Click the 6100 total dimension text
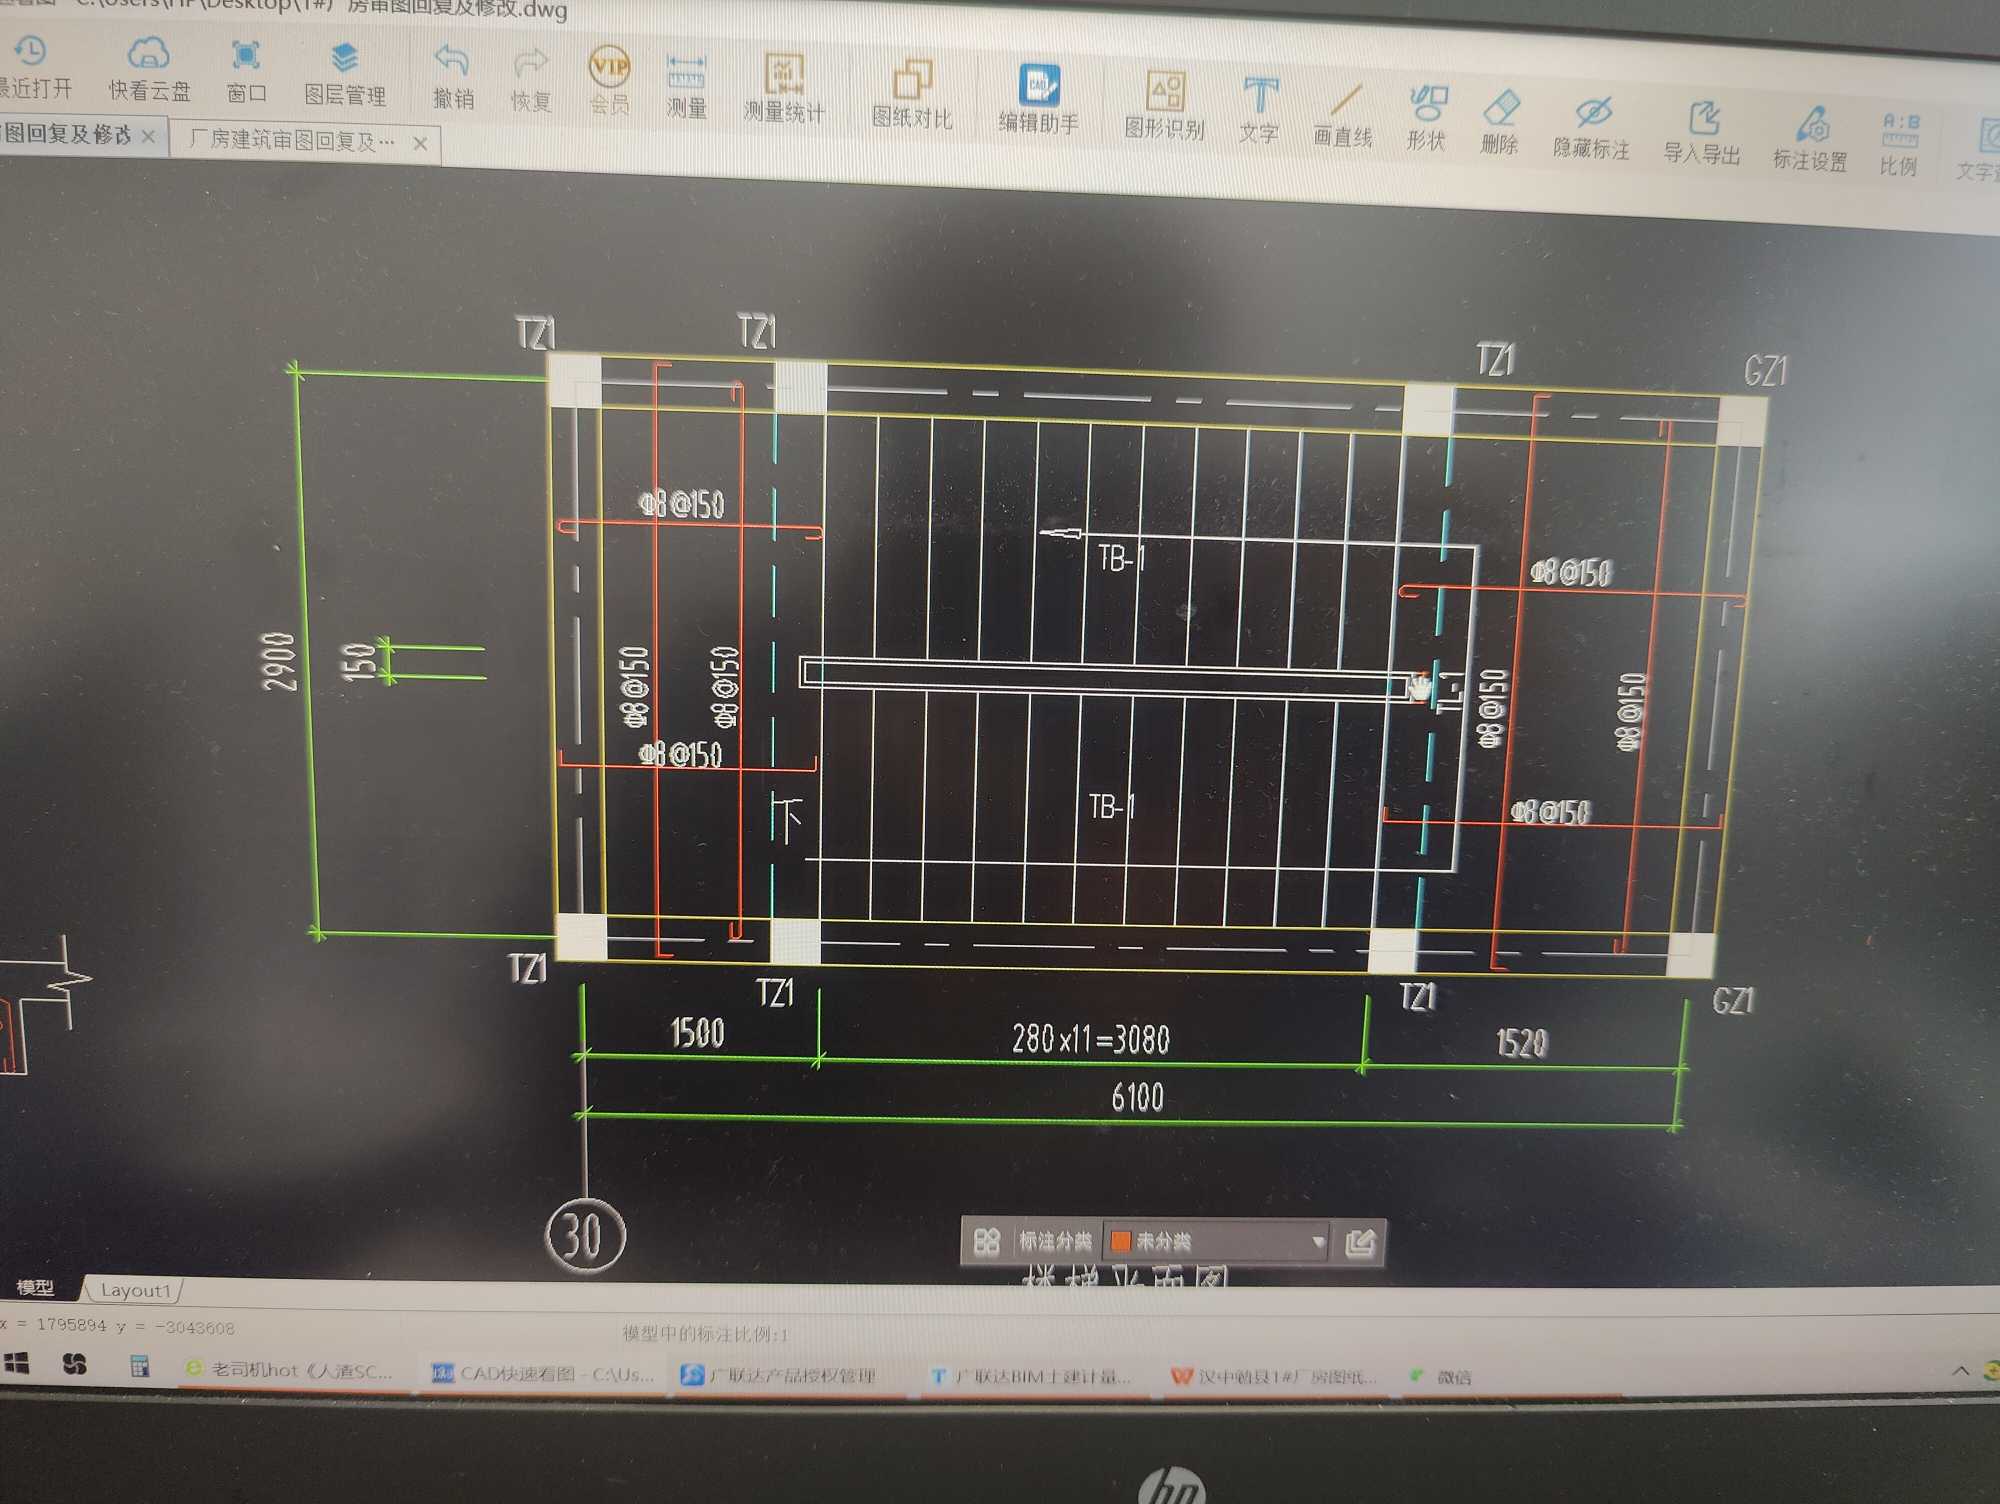The width and height of the screenshot is (2000, 1504). (1138, 1097)
